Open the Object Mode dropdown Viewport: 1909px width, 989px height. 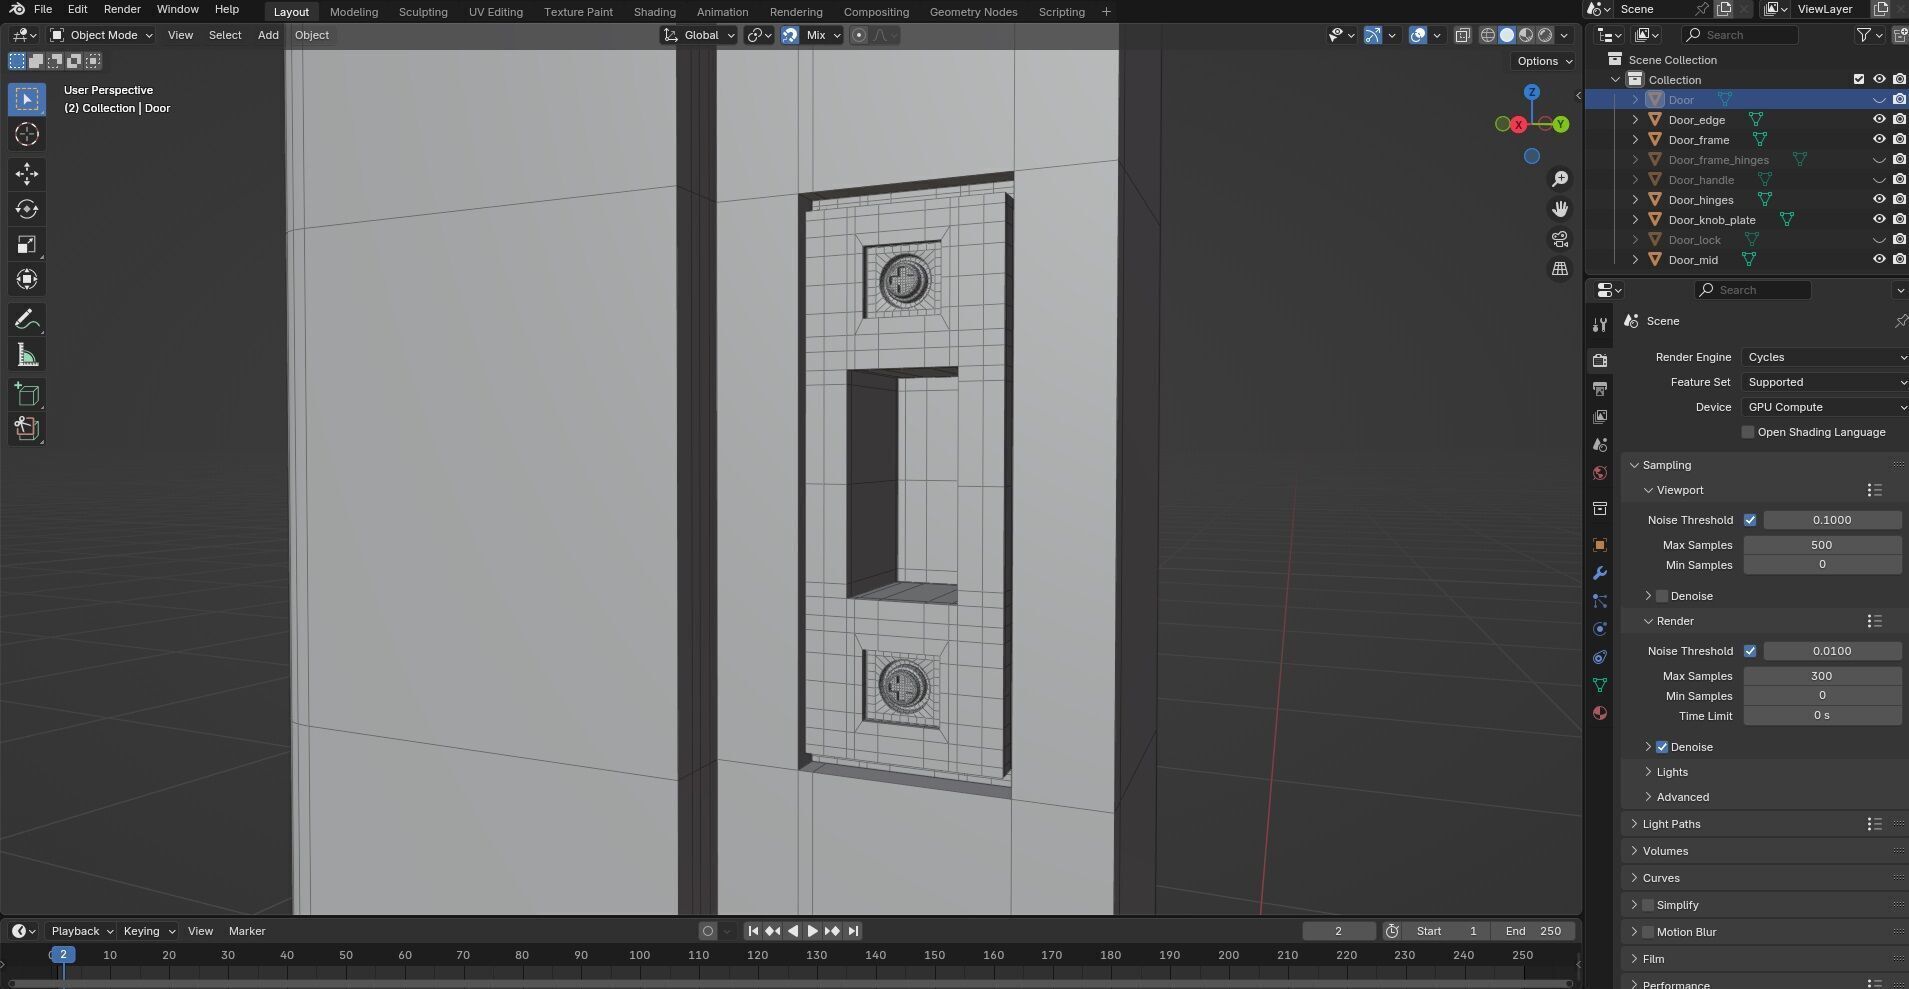coord(102,35)
